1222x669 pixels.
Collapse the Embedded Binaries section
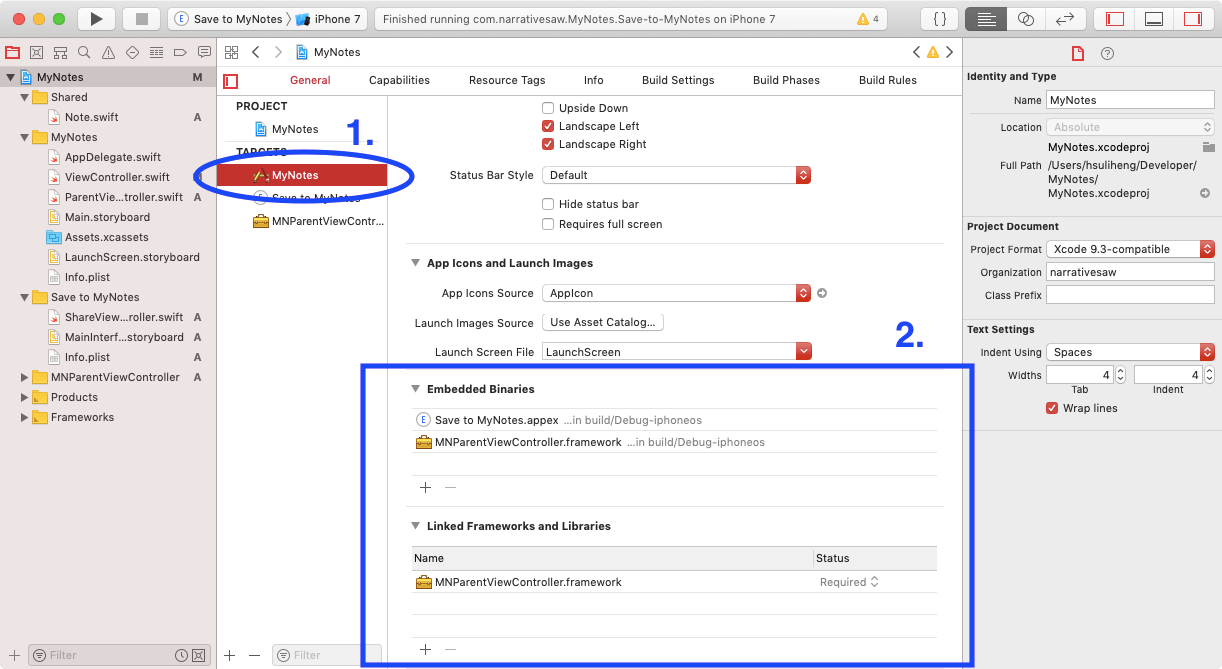(x=415, y=389)
